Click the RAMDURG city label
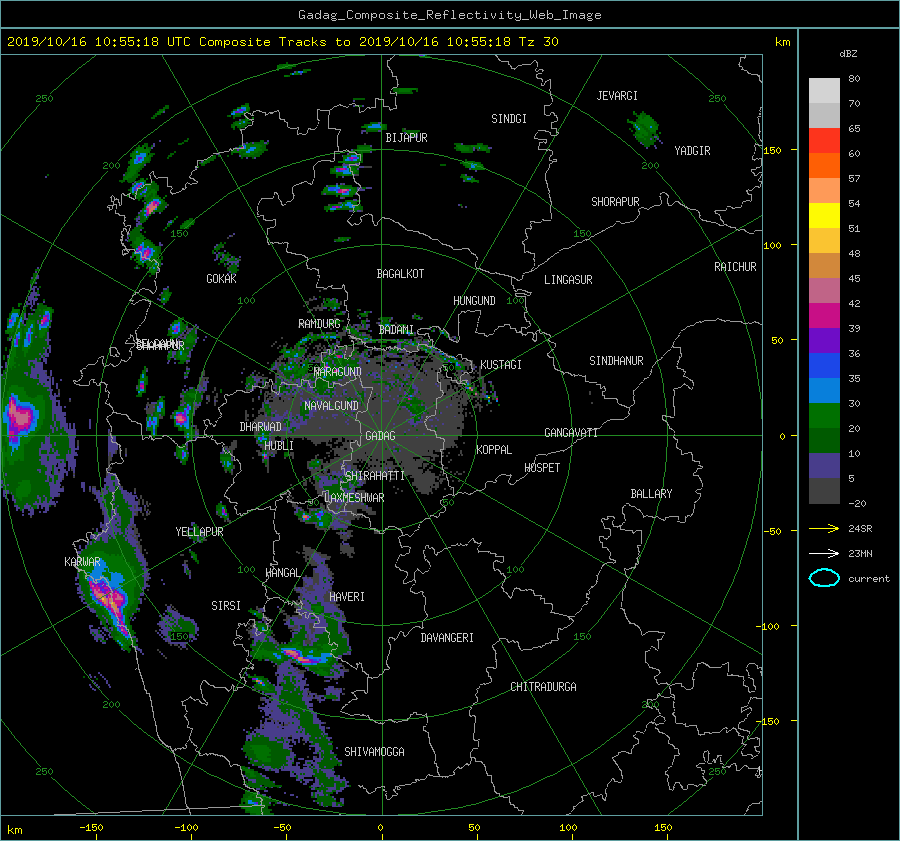Image resolution: width=900 pixels, height=841 pixels. click(x=319, y=324)
